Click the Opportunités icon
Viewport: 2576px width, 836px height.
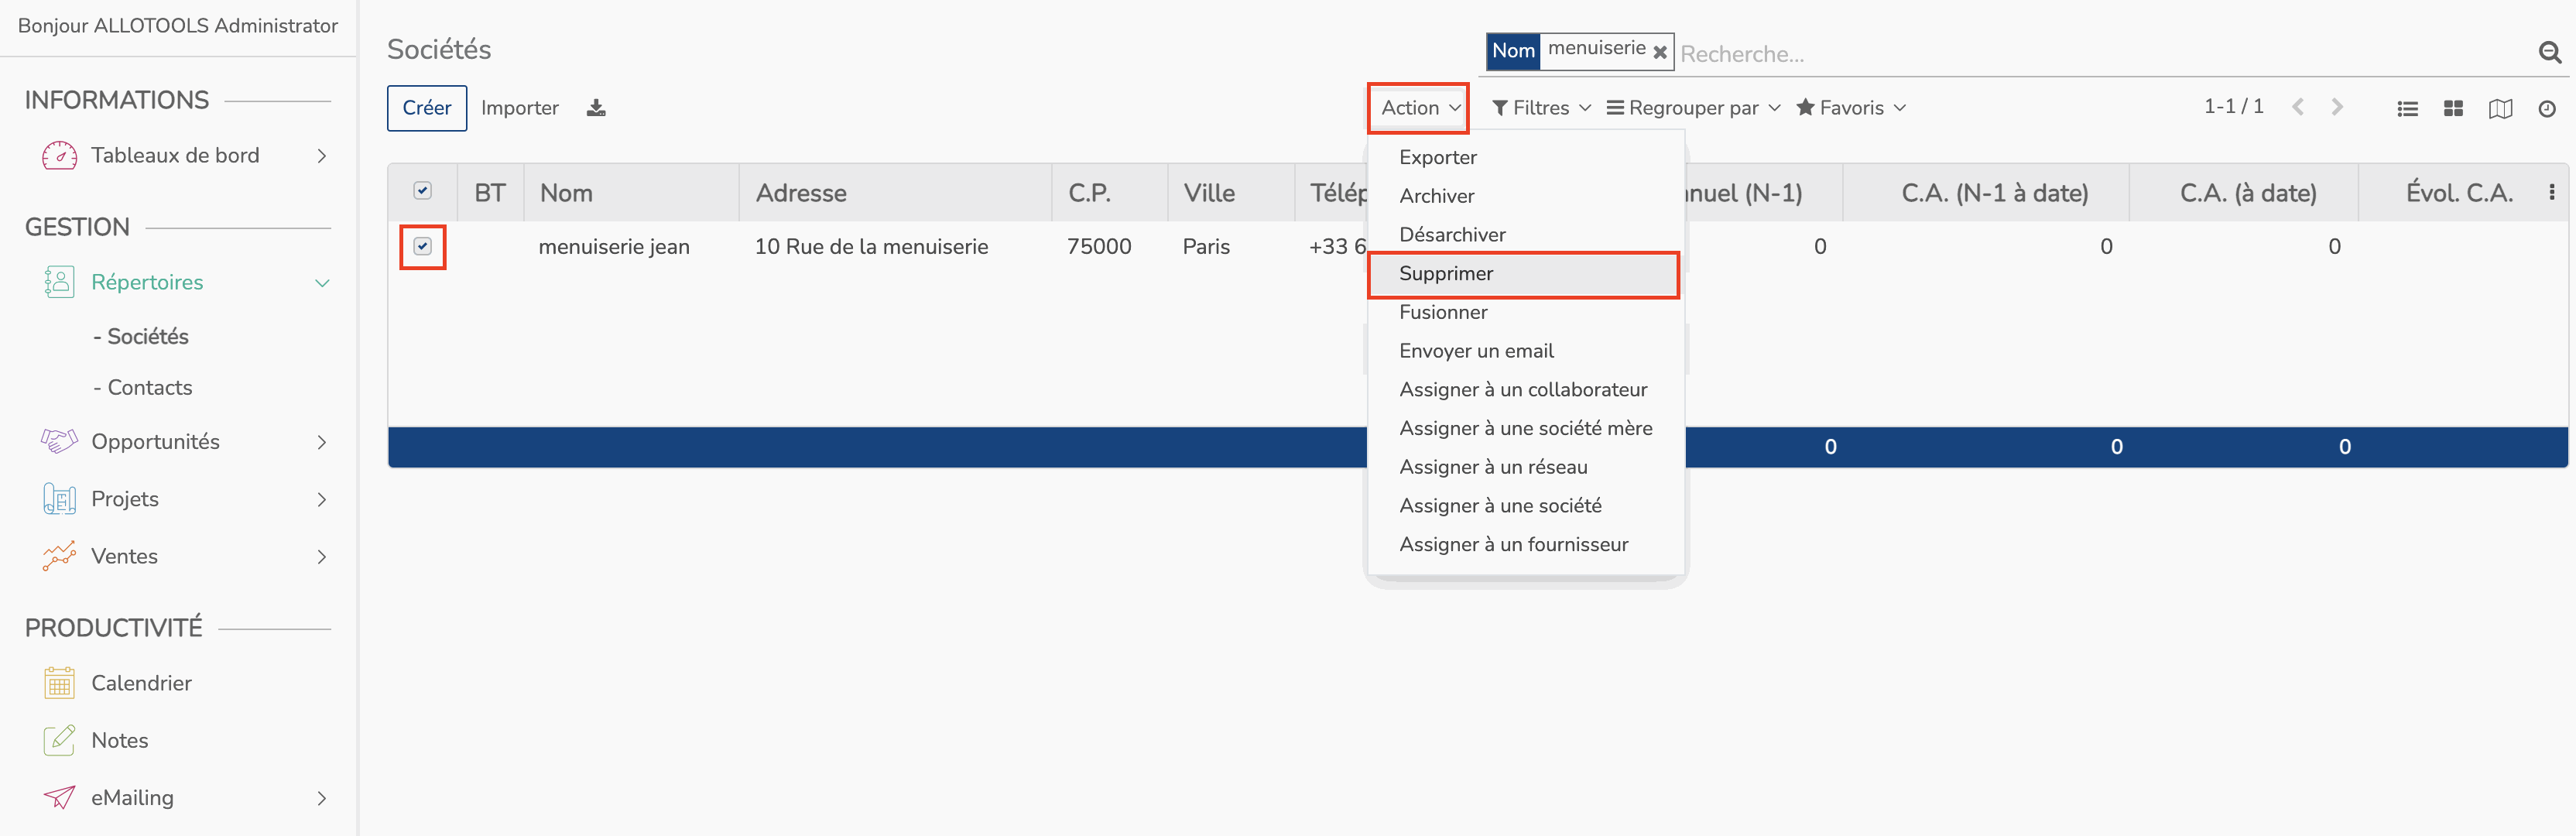(56, 442)
